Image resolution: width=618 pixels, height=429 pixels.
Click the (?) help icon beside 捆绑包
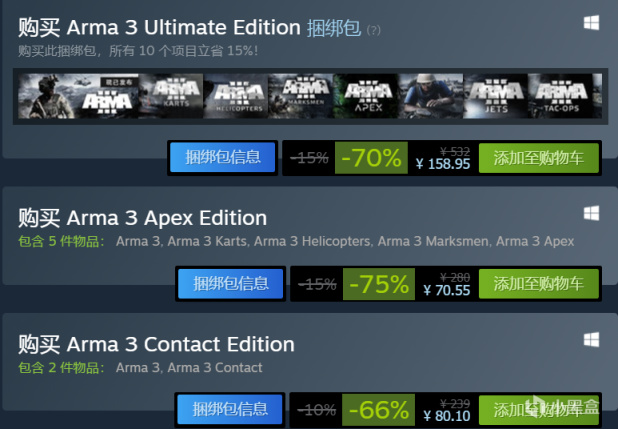coord(373,30)
